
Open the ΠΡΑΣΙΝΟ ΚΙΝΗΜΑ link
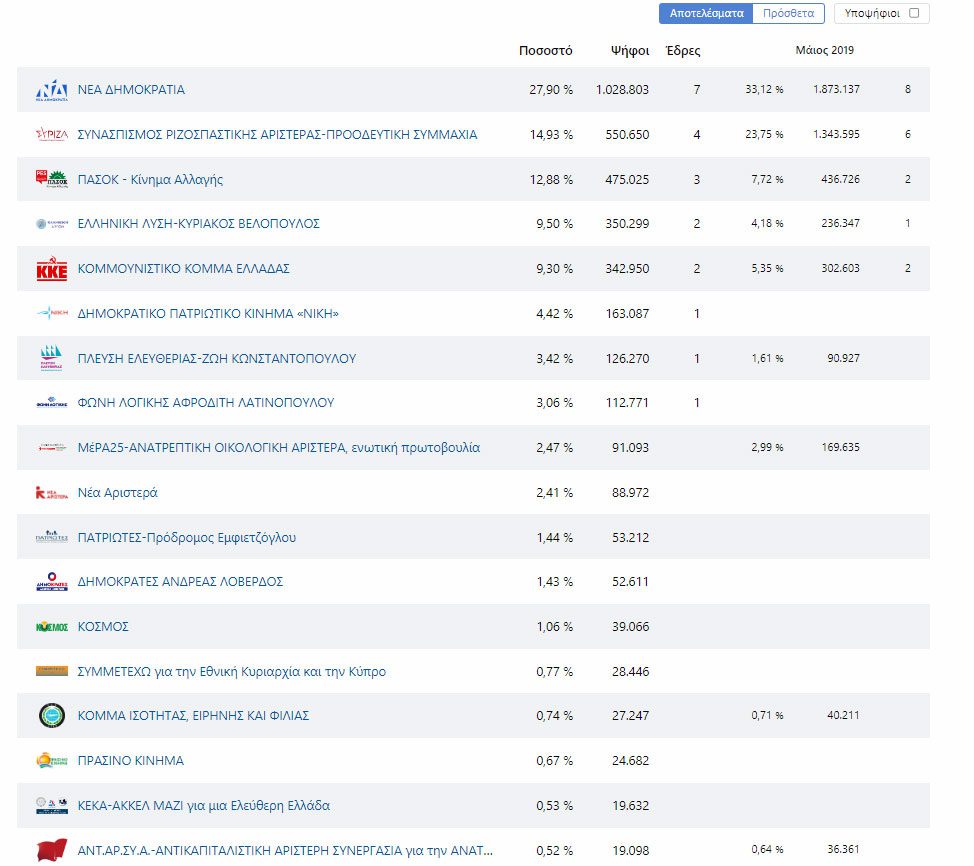pos(130,760)
